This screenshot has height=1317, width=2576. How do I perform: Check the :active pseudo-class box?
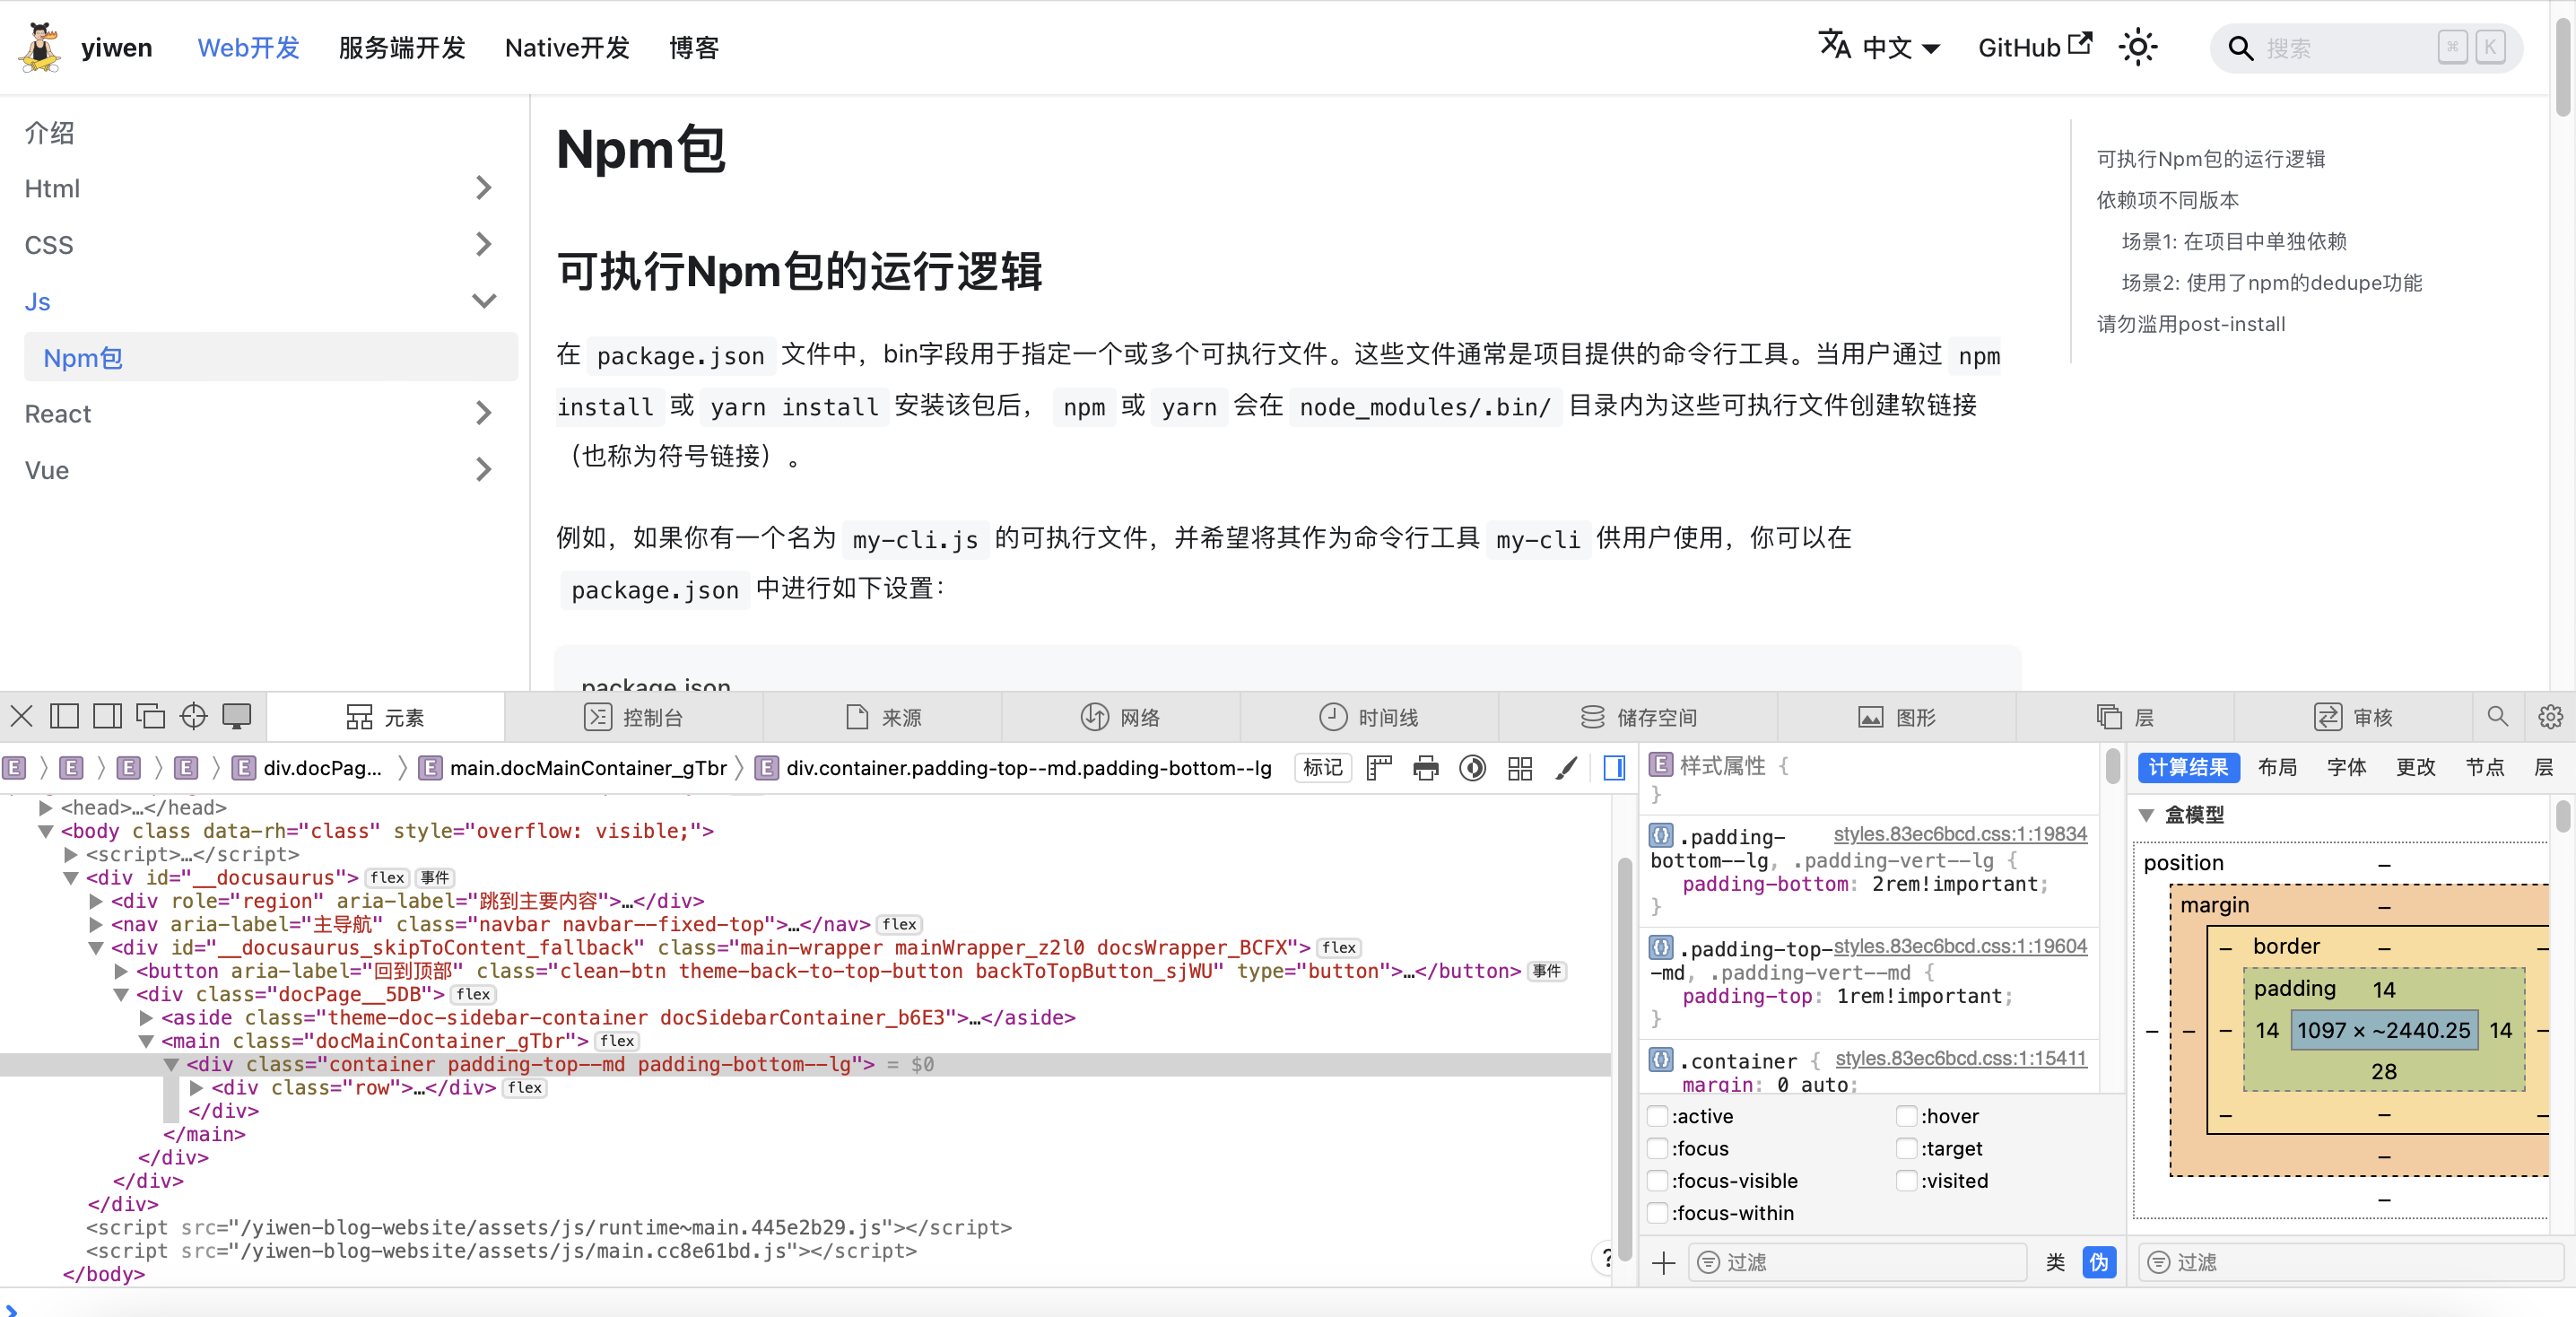[1658, 1116]
